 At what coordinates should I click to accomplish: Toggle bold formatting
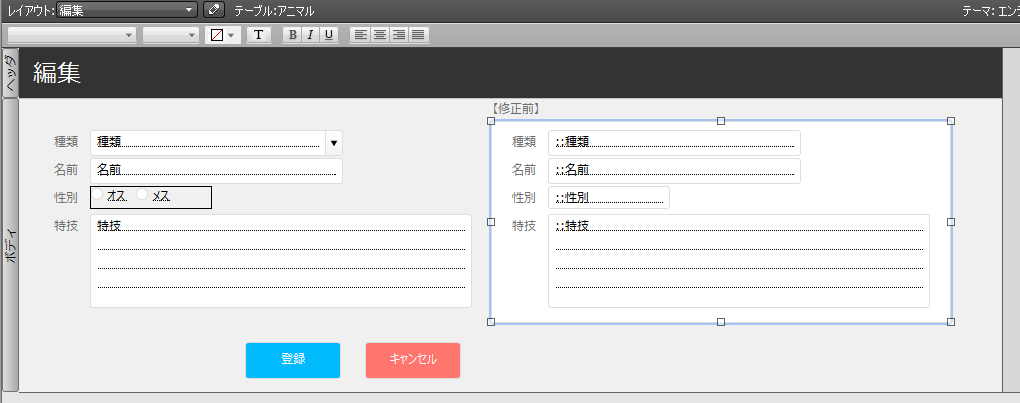click(x=292, y=35)
